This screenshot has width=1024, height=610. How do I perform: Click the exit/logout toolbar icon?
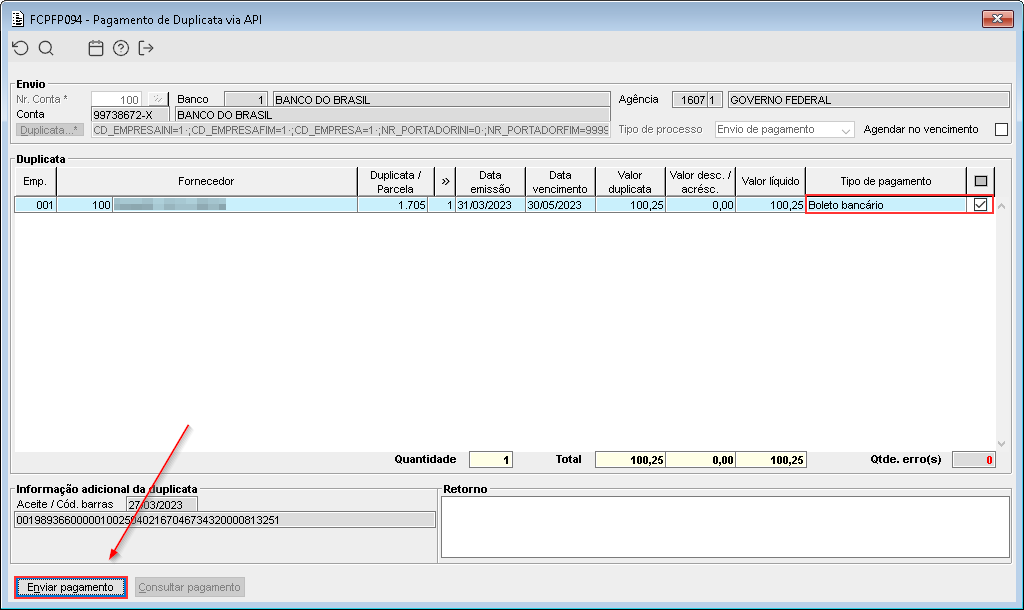click(146, 48)
